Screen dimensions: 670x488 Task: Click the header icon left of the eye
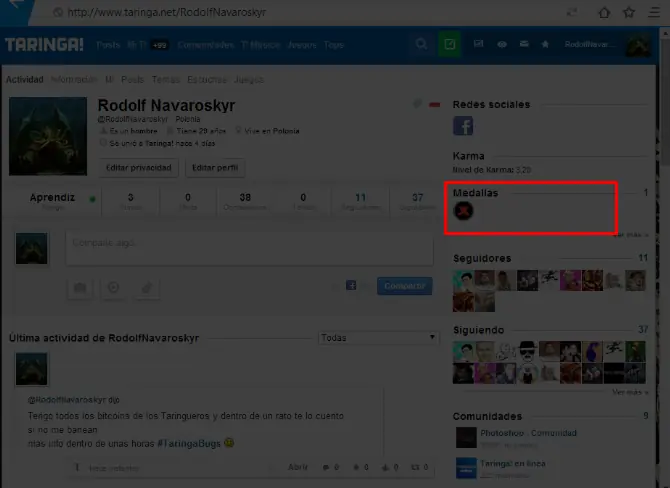479,44
